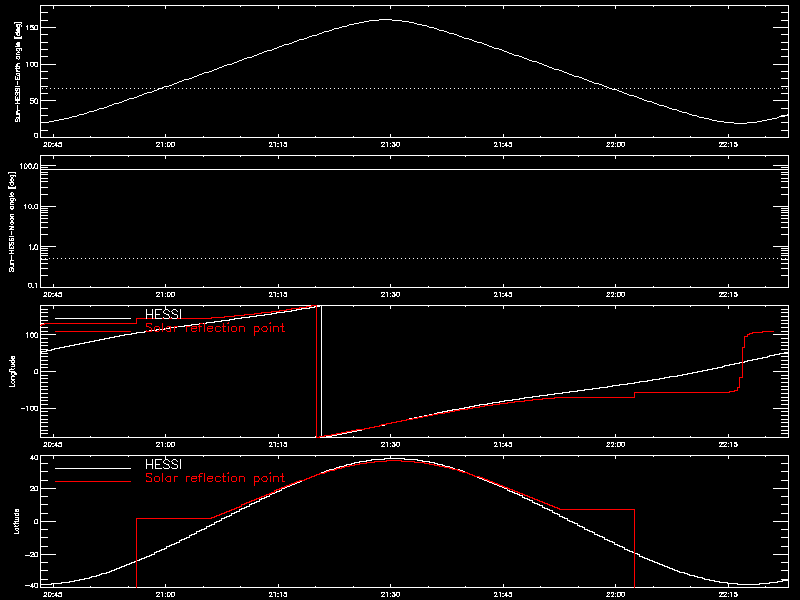Click the 'HESSI' legend label in Longitude plot
Screen dimensions: 800x600
point(163,314)
